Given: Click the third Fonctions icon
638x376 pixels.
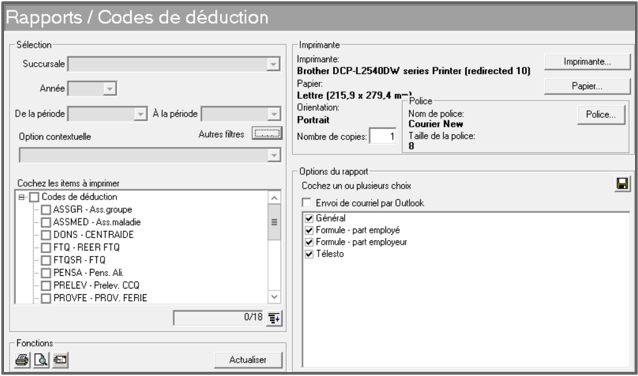Looking at the screenshot, I should click(x=60, y=360).
